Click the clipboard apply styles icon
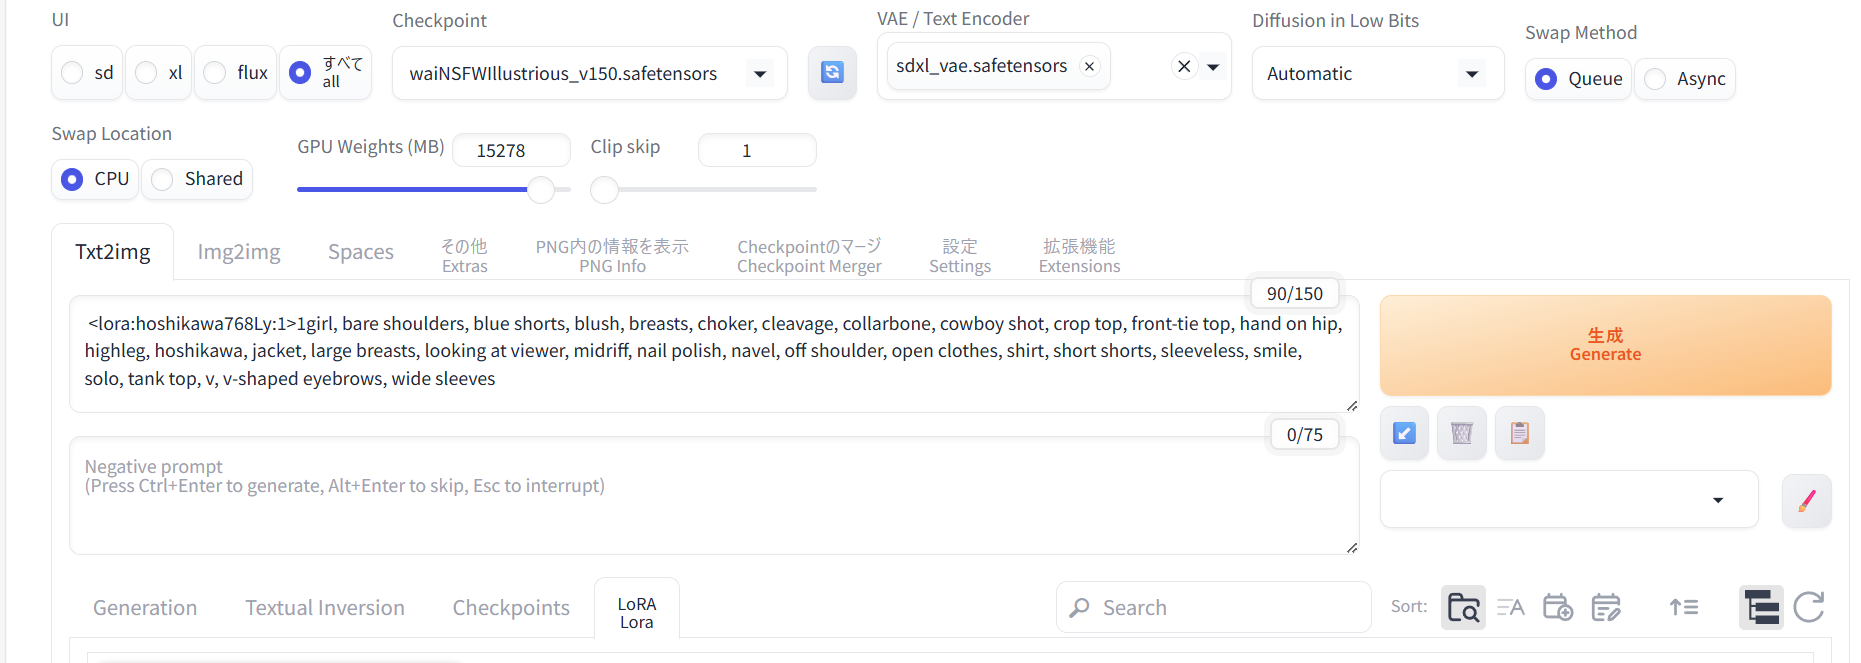This screenshot has height=663, width=1861. tap(1519, 433)
